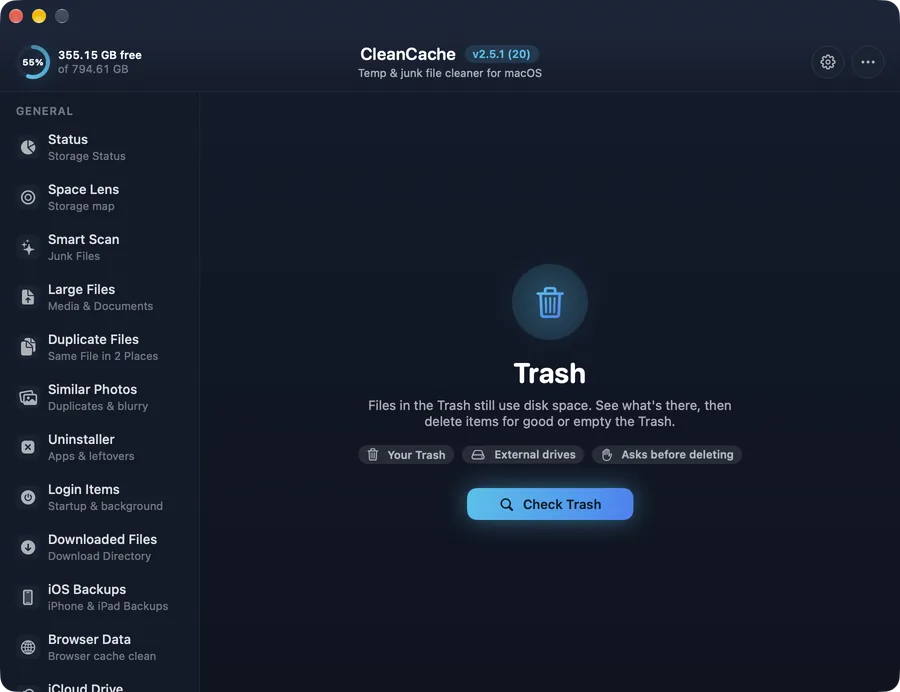Viewport: 900px width, 692px height.
Task: Click the Downloaded Files arrow icon
Action: [28, 547]
